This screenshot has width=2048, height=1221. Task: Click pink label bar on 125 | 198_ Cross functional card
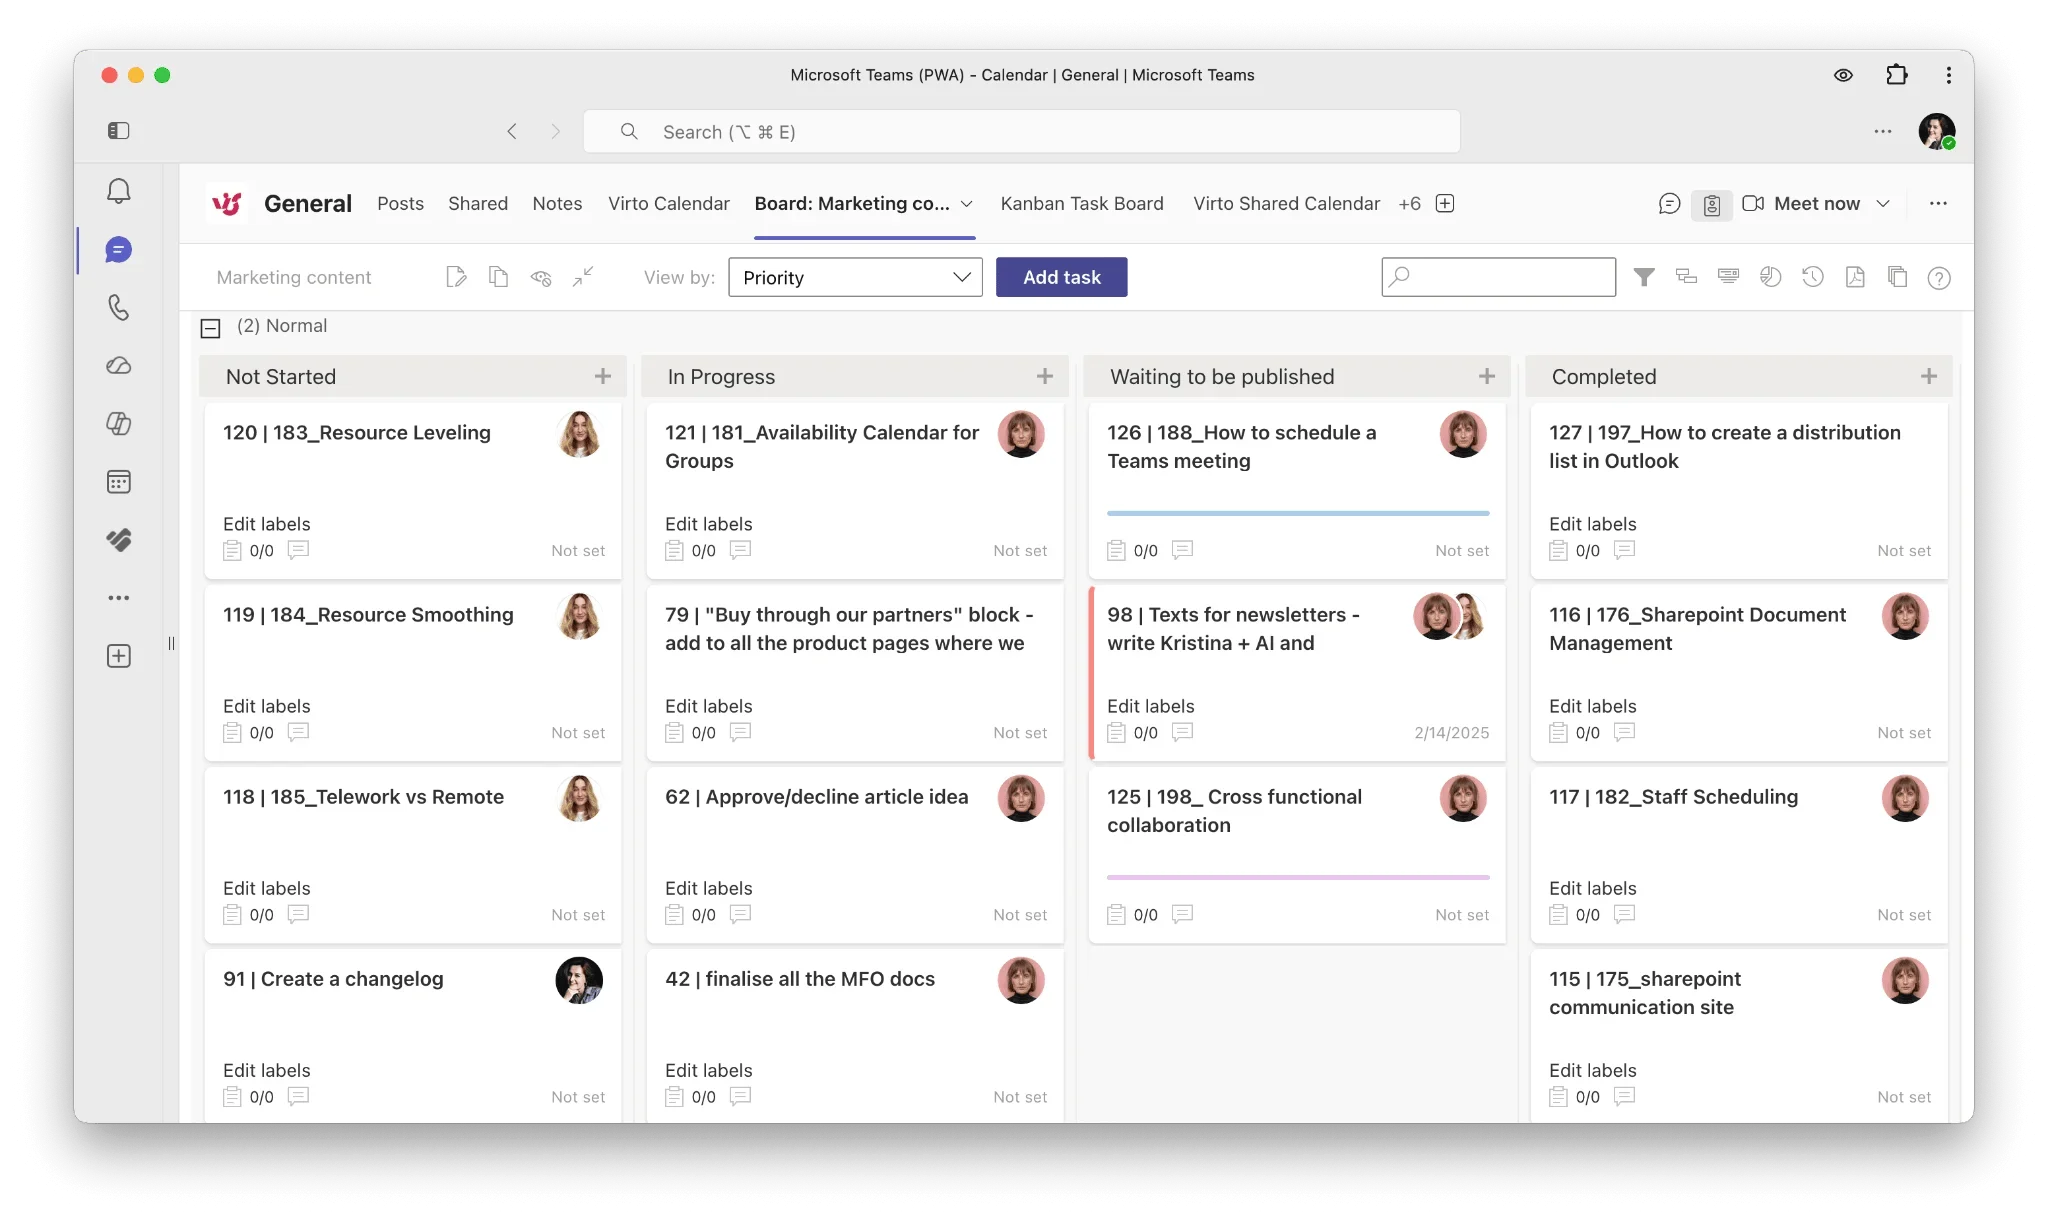[x=1297, y=877]
